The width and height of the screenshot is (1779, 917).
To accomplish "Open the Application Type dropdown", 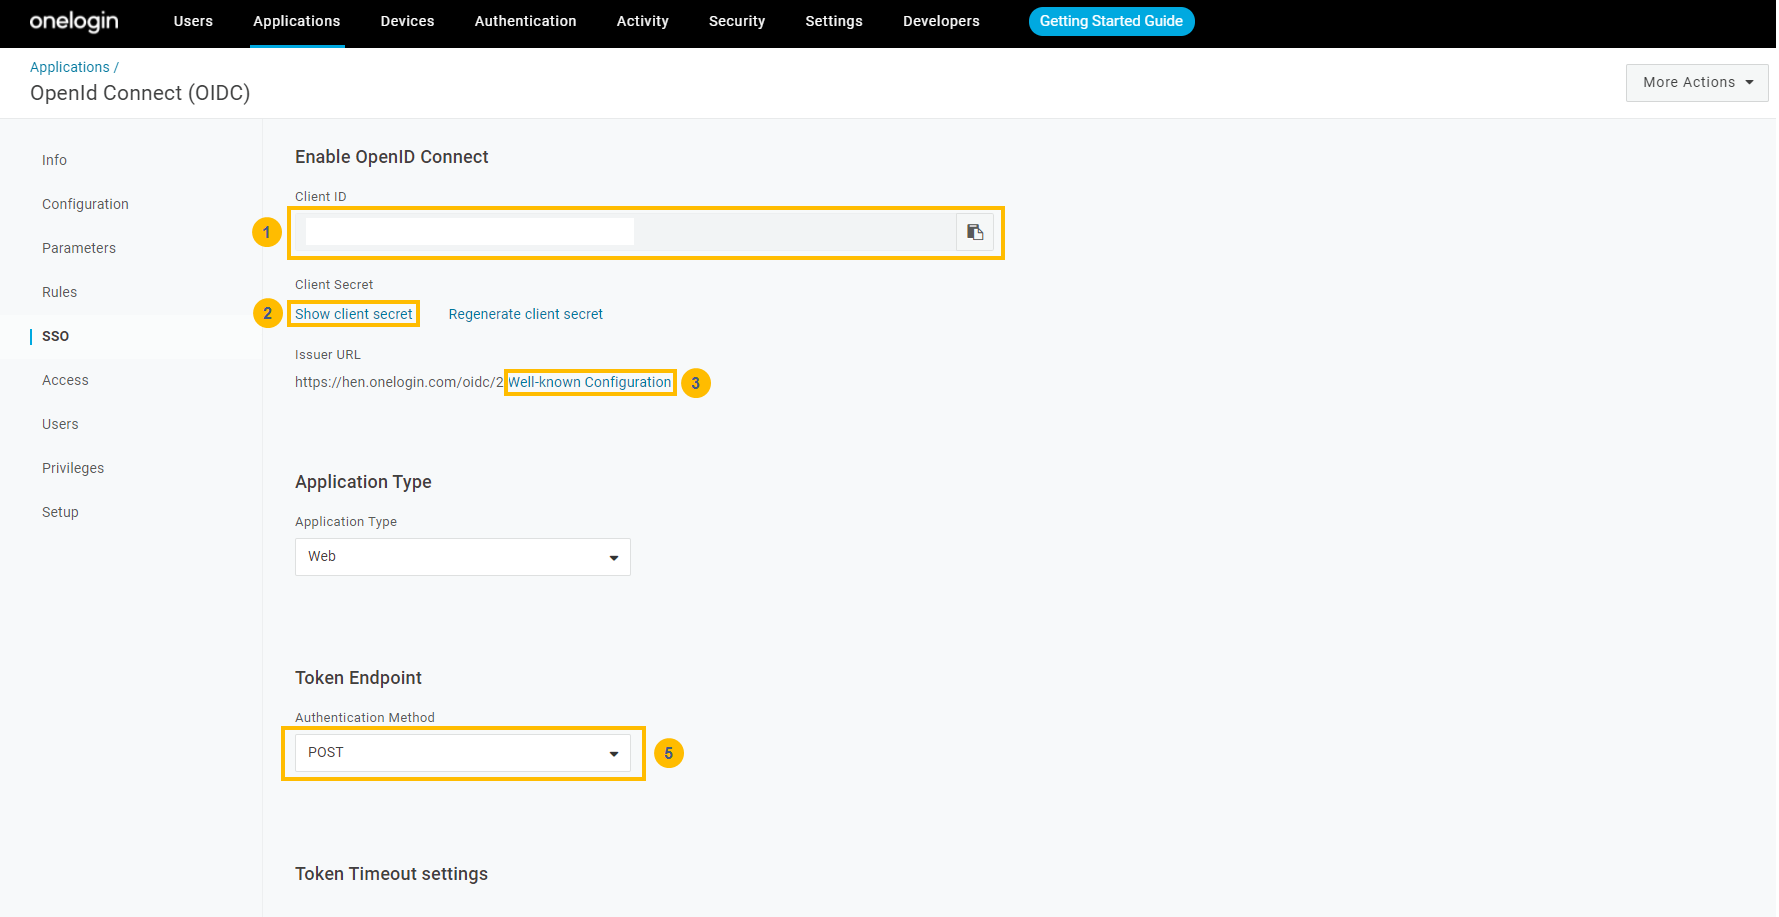I will (x=462, y=556).
